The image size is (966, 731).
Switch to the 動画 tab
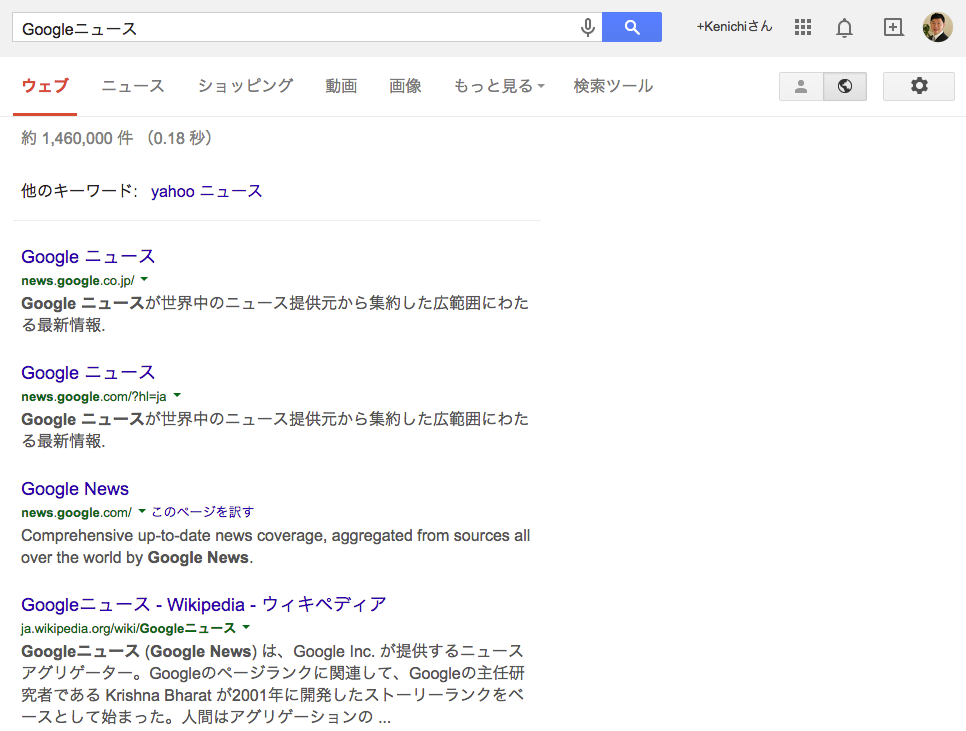(x=341, y=86)
